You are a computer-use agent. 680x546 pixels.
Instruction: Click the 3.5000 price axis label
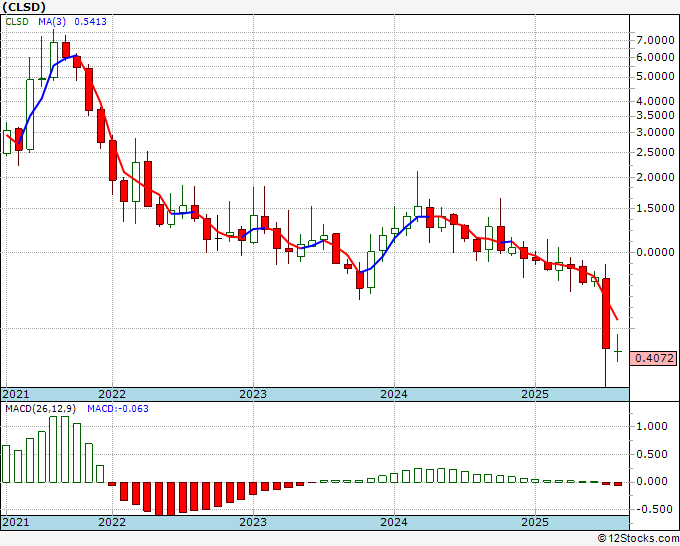click(655, 115)
